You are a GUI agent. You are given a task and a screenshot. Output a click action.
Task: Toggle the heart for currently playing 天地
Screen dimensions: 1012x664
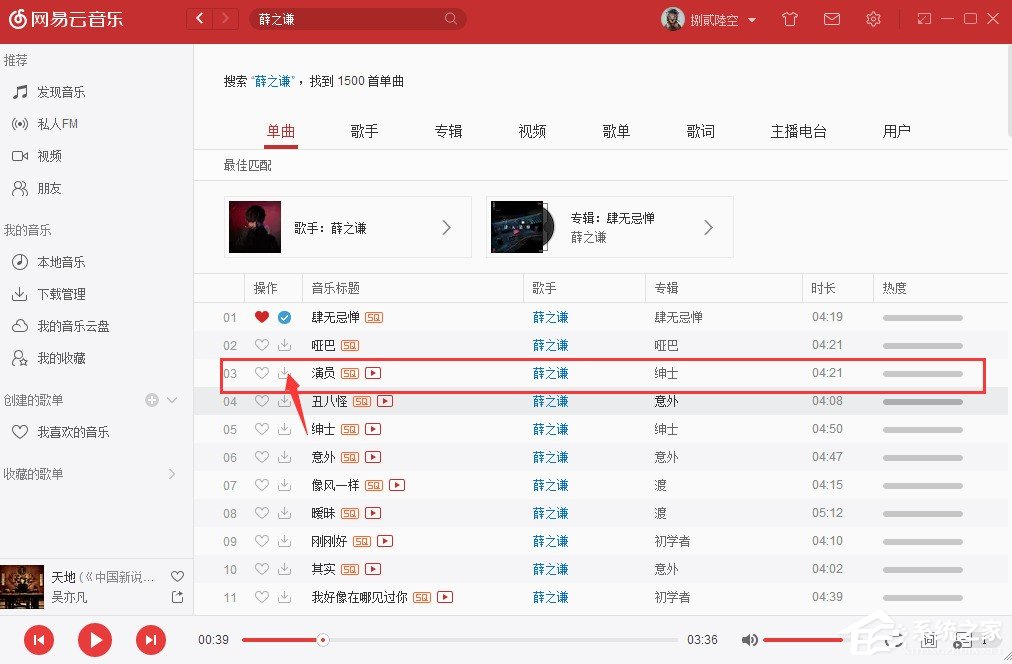click(176, 576)
